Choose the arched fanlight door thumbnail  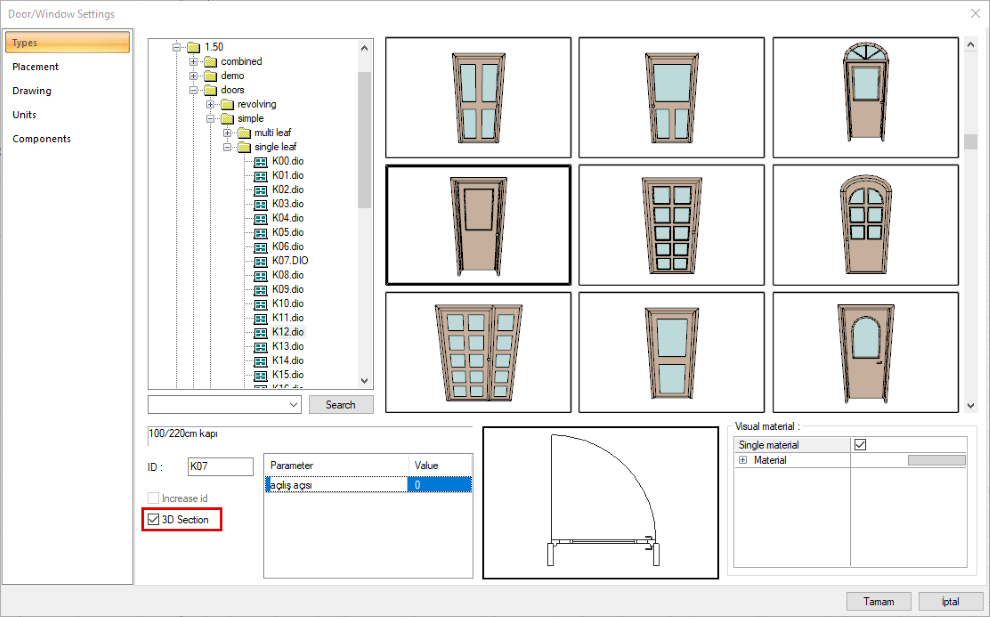point(865,97)
